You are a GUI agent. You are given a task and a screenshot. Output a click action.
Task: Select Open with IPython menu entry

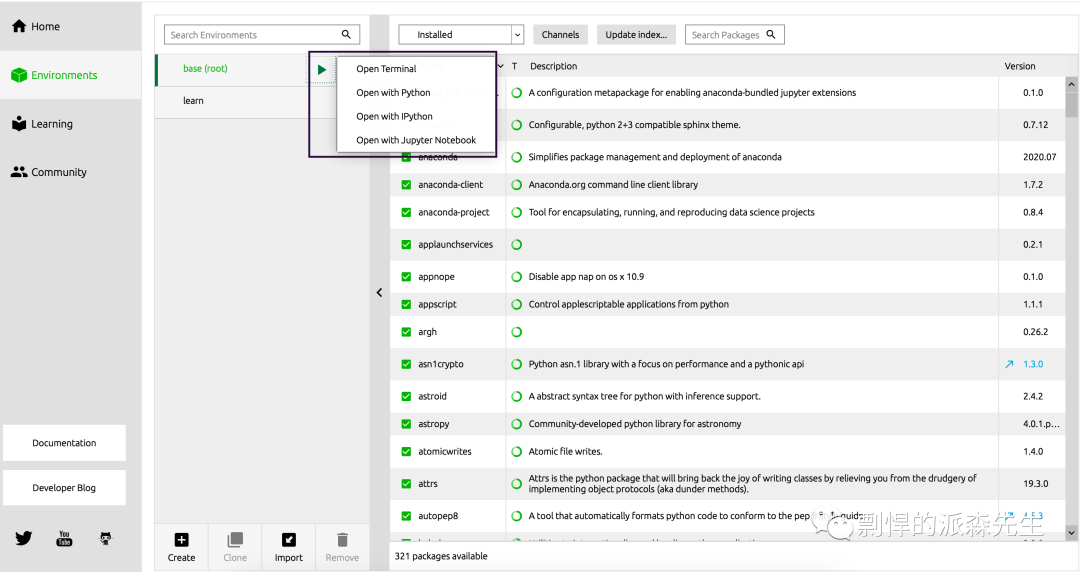[x=394, y=117]
